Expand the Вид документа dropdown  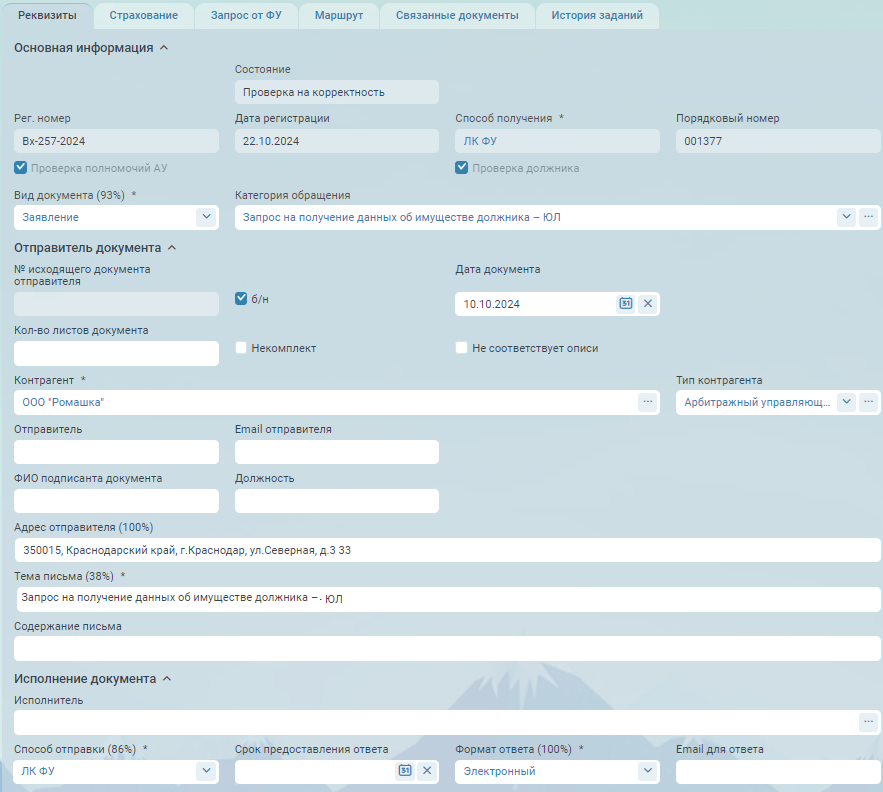click(206, 217)
